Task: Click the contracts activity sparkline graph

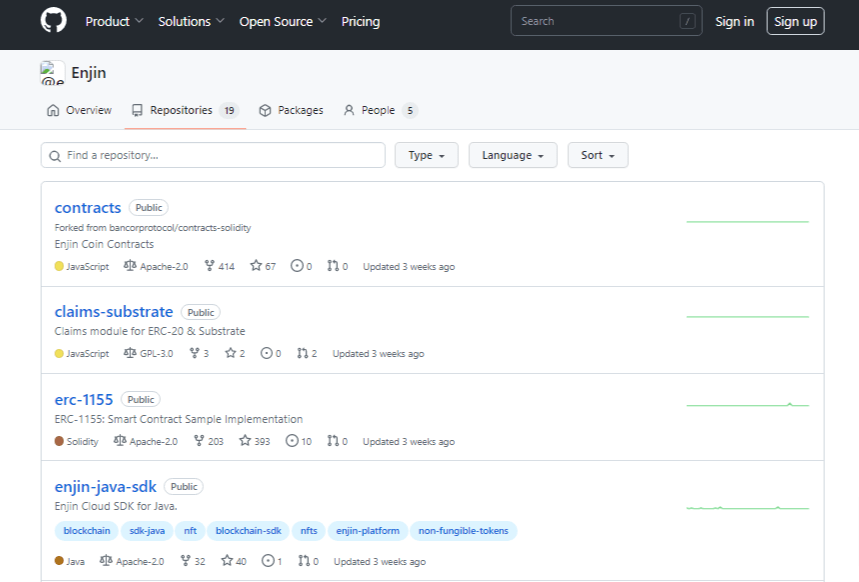Action: pyautogui.click(x=747, y=221)
